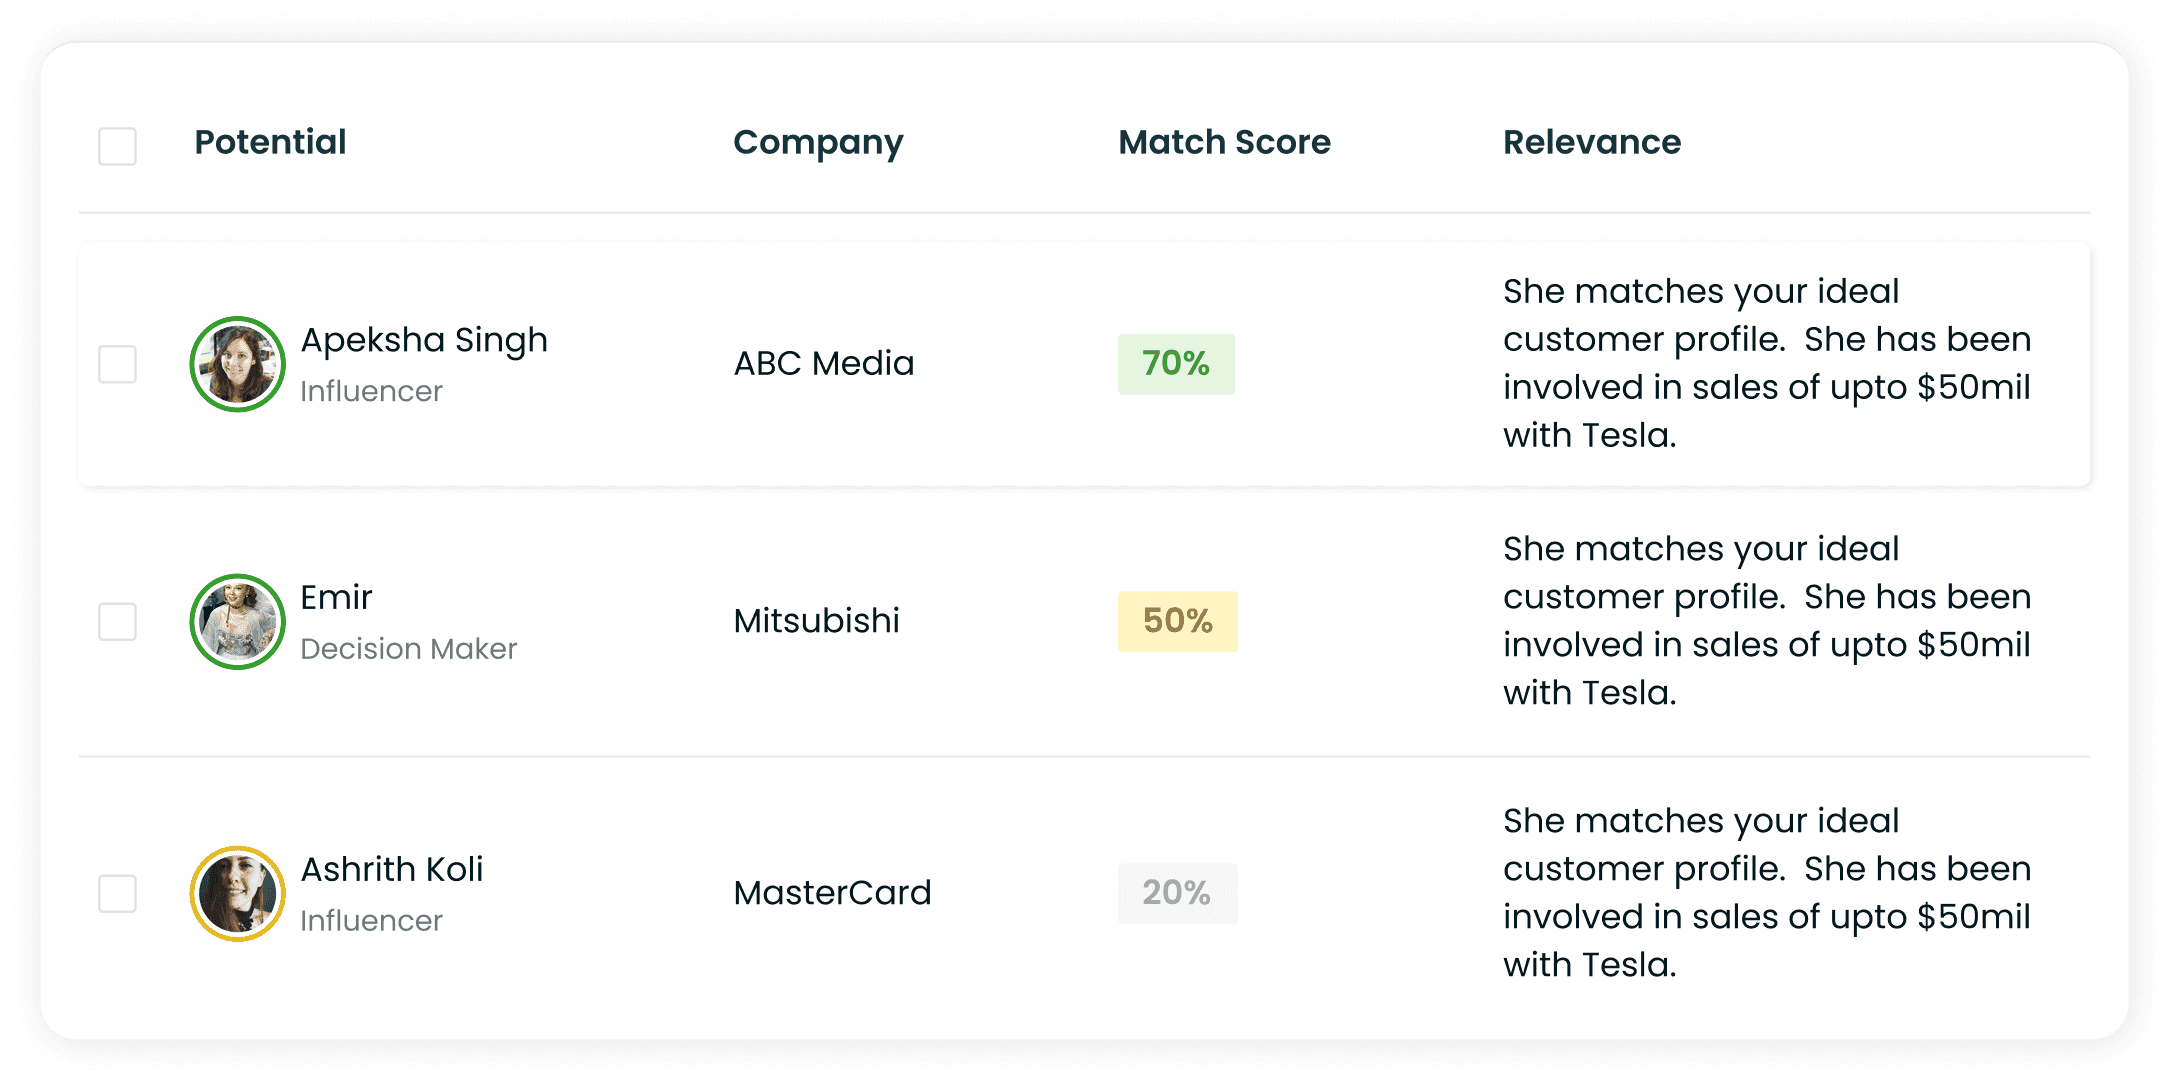The image size is (2173, 1084).
Task: Click Apeksha Singh's profile avatar
Action: [x=238, y=364]
